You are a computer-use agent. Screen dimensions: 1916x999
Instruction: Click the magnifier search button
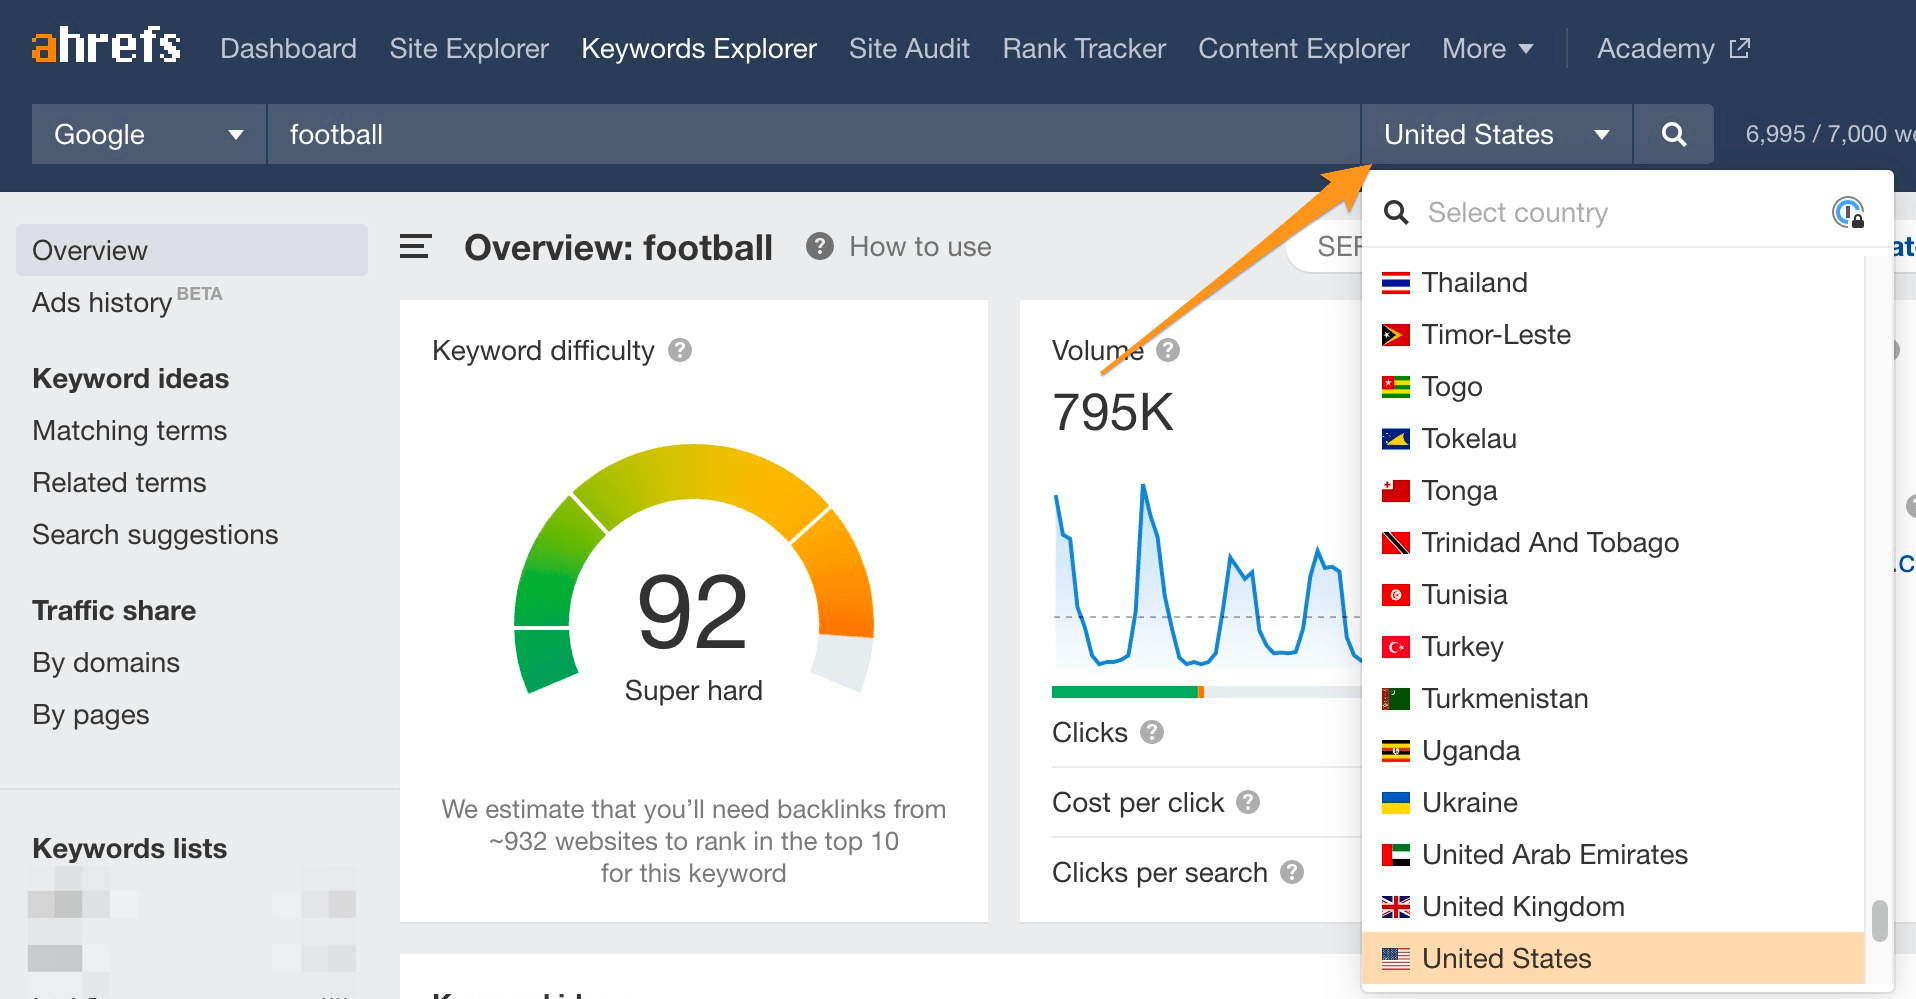coord(1673,134)
